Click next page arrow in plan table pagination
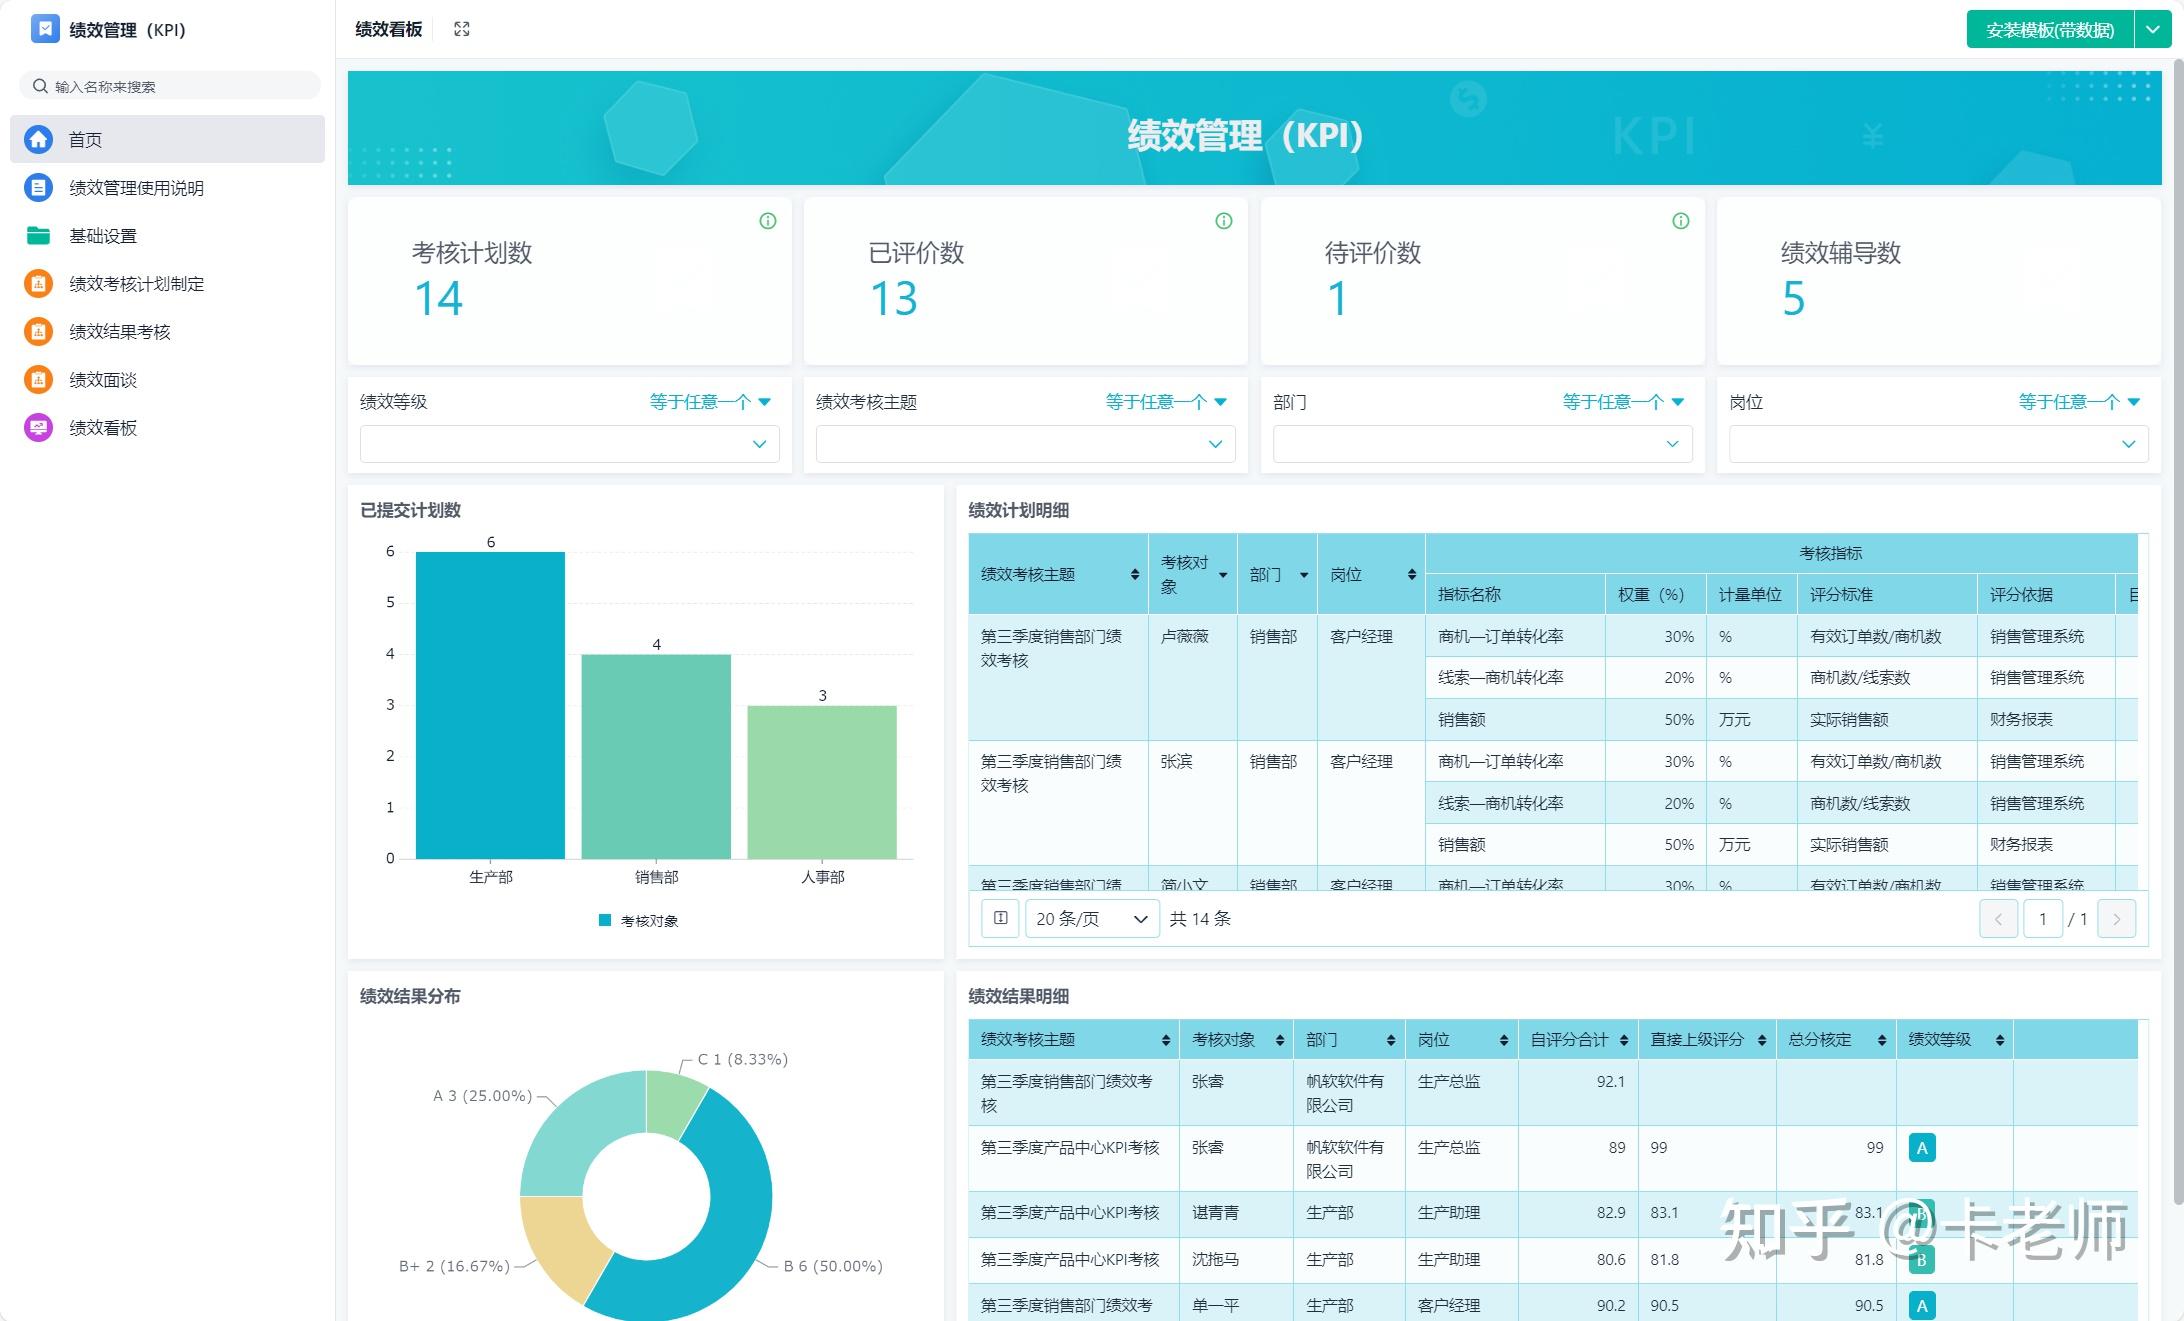 click(2116, 918)
